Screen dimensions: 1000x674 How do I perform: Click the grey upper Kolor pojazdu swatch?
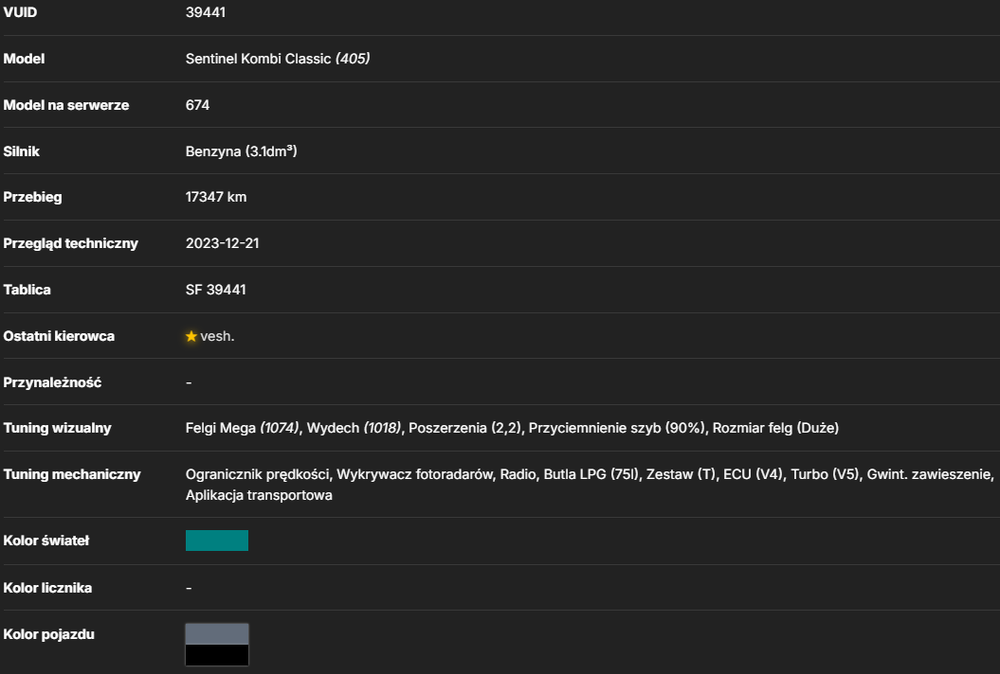217,634
